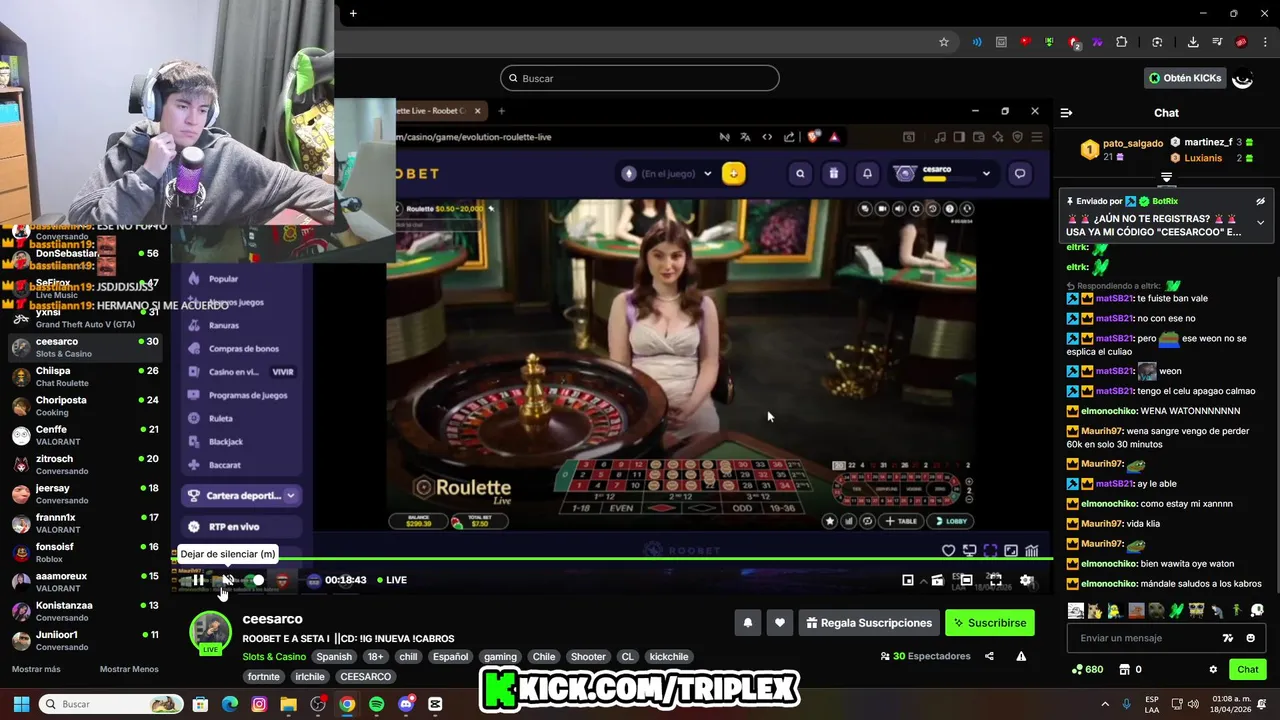Screen dimensions: 1280x720
Task: Click the Obtén KICKs button
Action: (1185, 78)
